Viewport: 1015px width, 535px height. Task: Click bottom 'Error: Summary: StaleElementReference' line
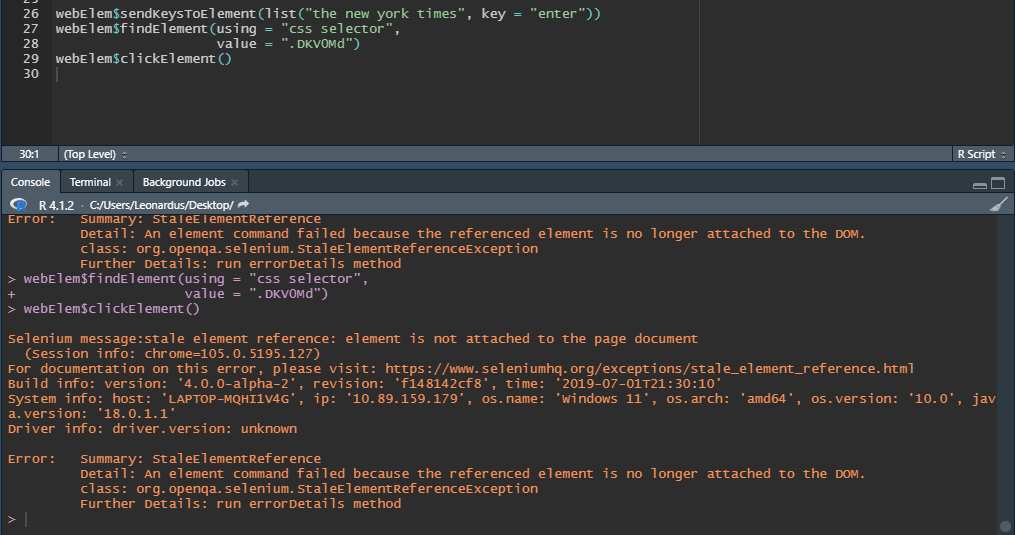point(164,459)
